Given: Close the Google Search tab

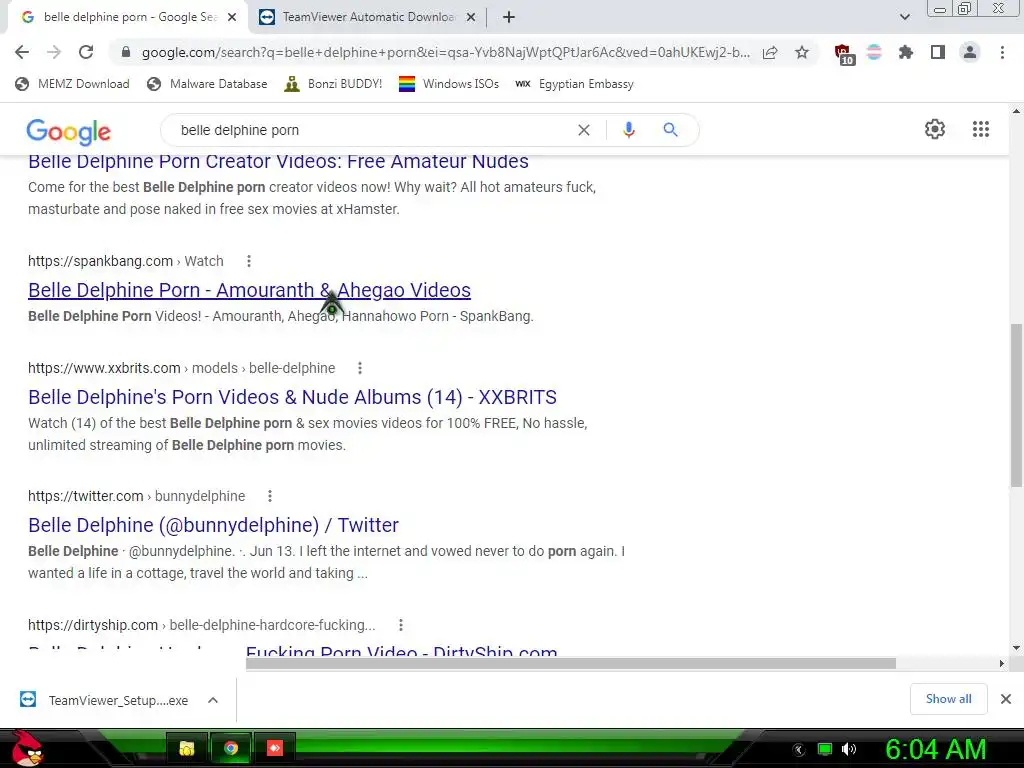Looking at the screenshot, I should click(x=232, y=17).
